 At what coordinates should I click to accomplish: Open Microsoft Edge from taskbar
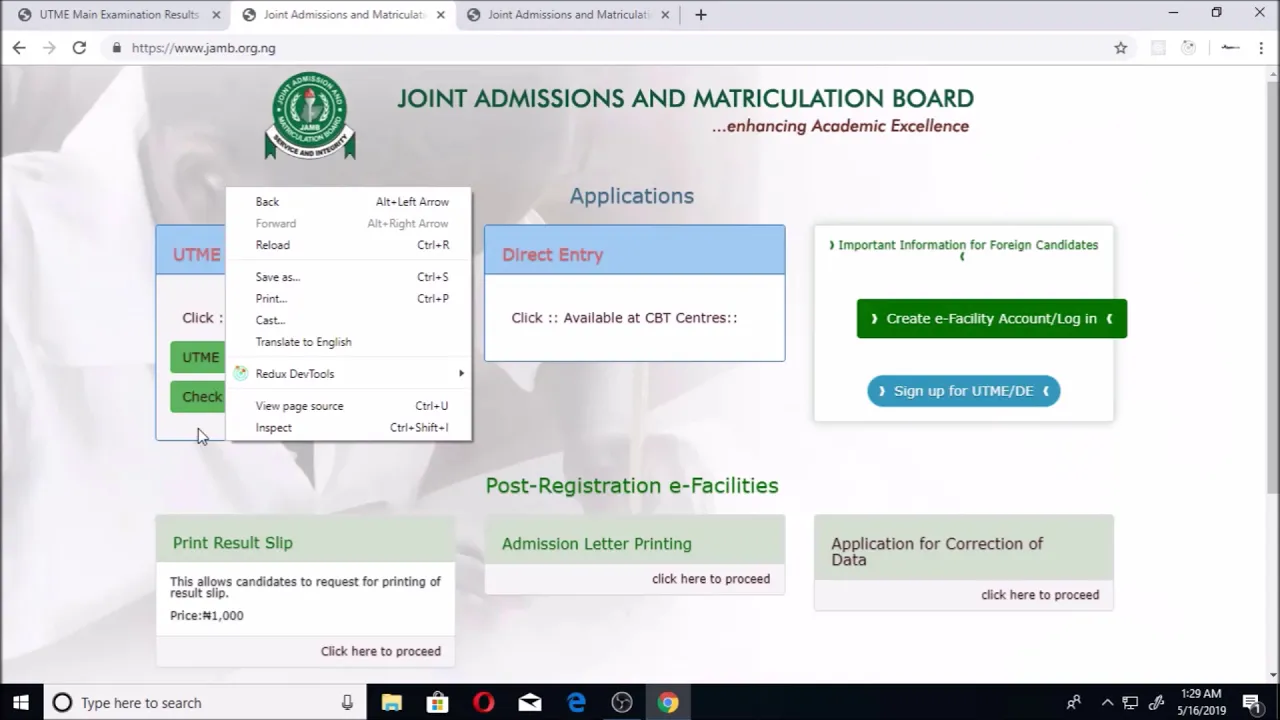point(576,702)
